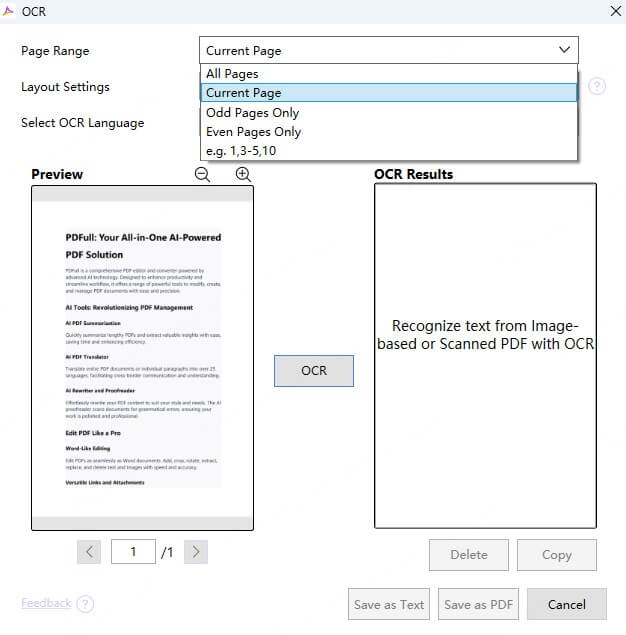Pick Odd Pages Only option
This screenshot has height=635, width=626.
point(389,113)
